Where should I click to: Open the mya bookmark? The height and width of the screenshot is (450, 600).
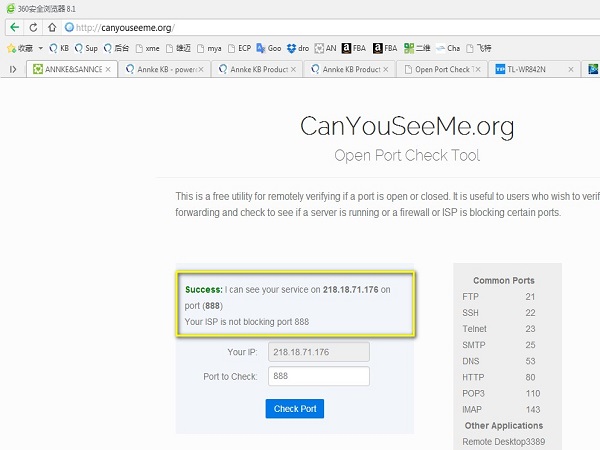click(x=209, y=48)
